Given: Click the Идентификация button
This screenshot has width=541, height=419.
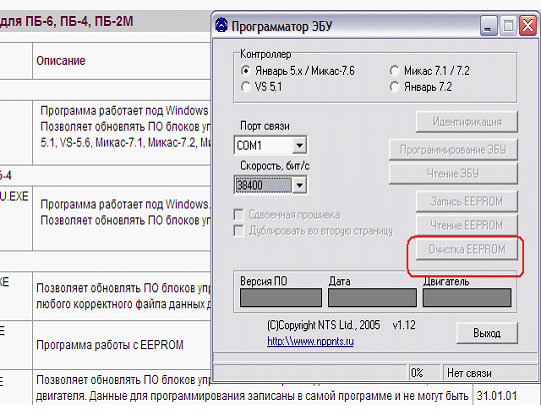Looking at the screenshot, I should (x=467, y=122).
